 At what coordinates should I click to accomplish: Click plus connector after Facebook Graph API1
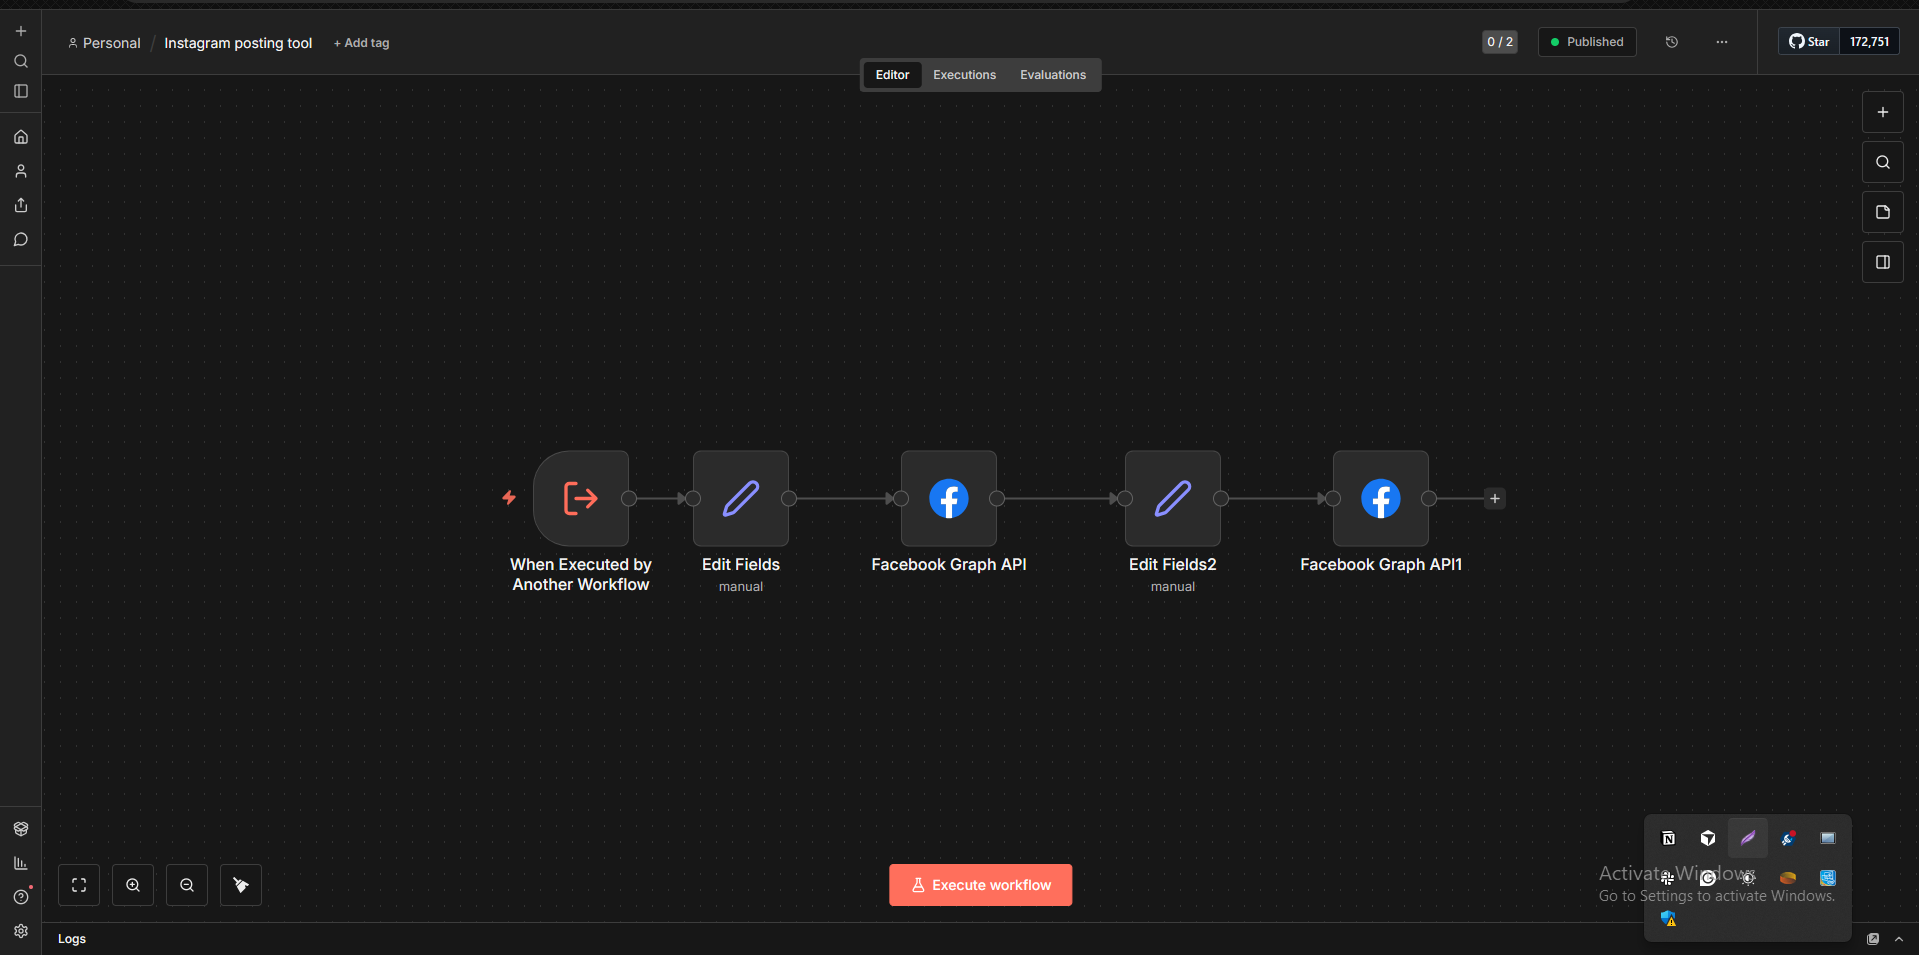tap(1494, 498)
